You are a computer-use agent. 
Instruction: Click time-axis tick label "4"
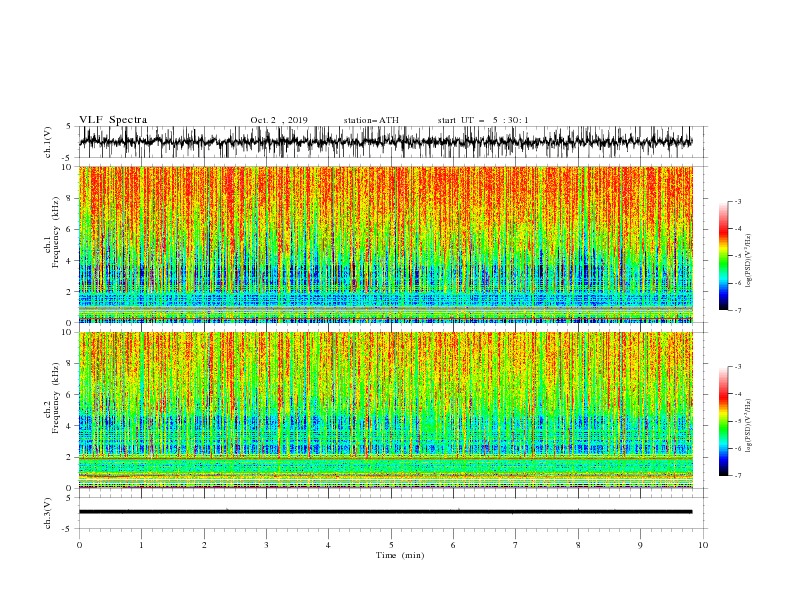(x=328, y=545)
